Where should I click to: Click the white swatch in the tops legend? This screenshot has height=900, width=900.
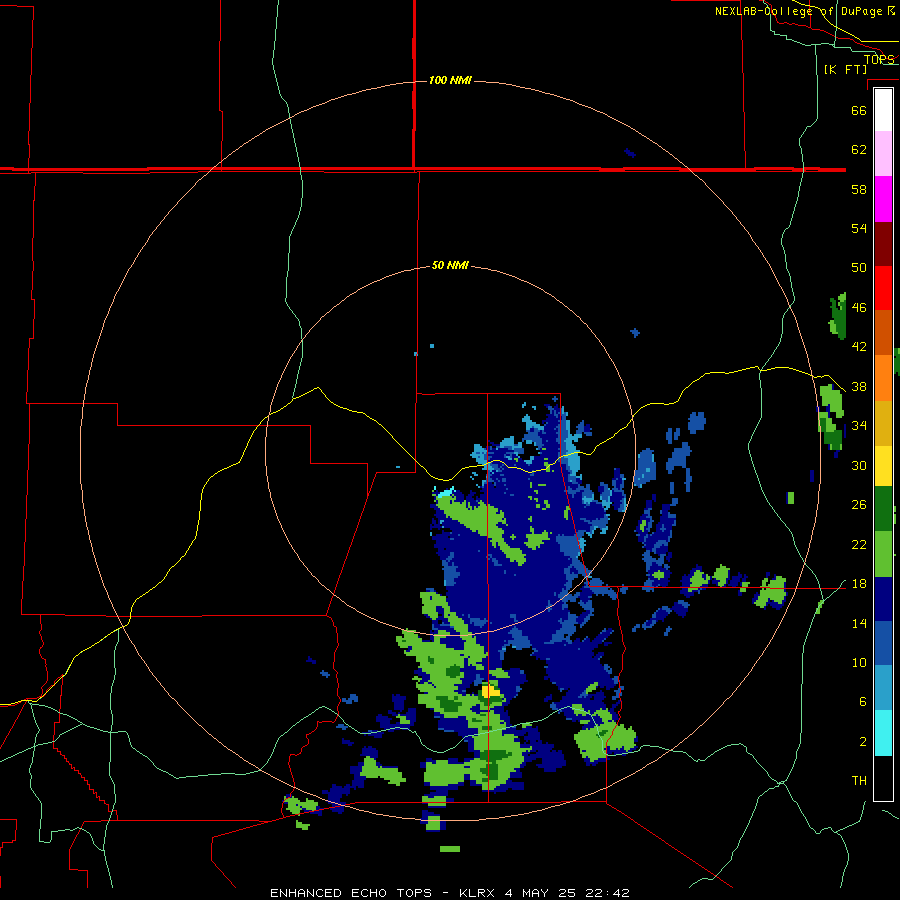pos(883,110)
